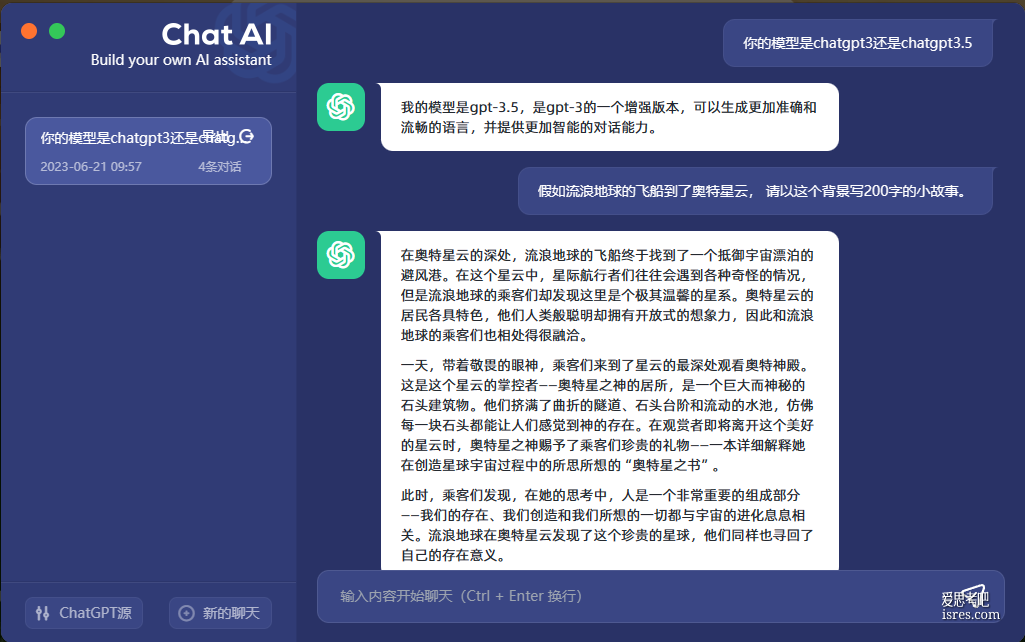The image size is (1025, 642).
Task: Click the story paragraph starting 一天，带着敬畏的眼神
Action: click(607, 415)
